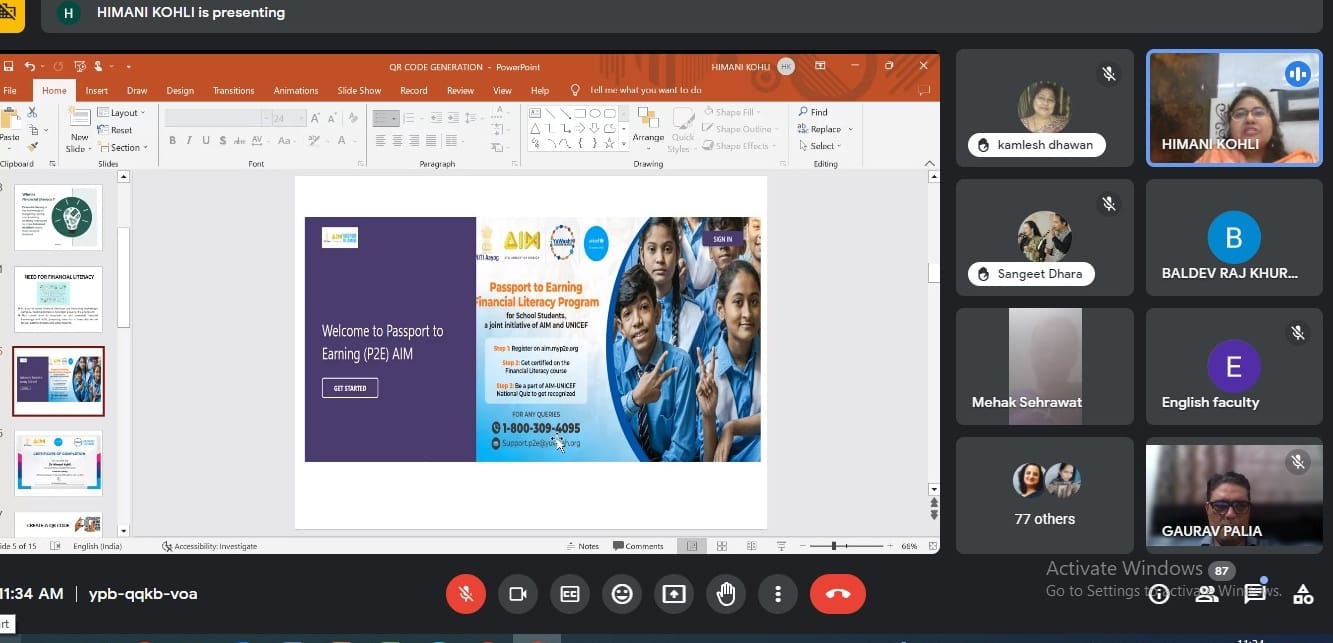Click Accessibility: Investigate in status bar

click(x=210, y=546)
